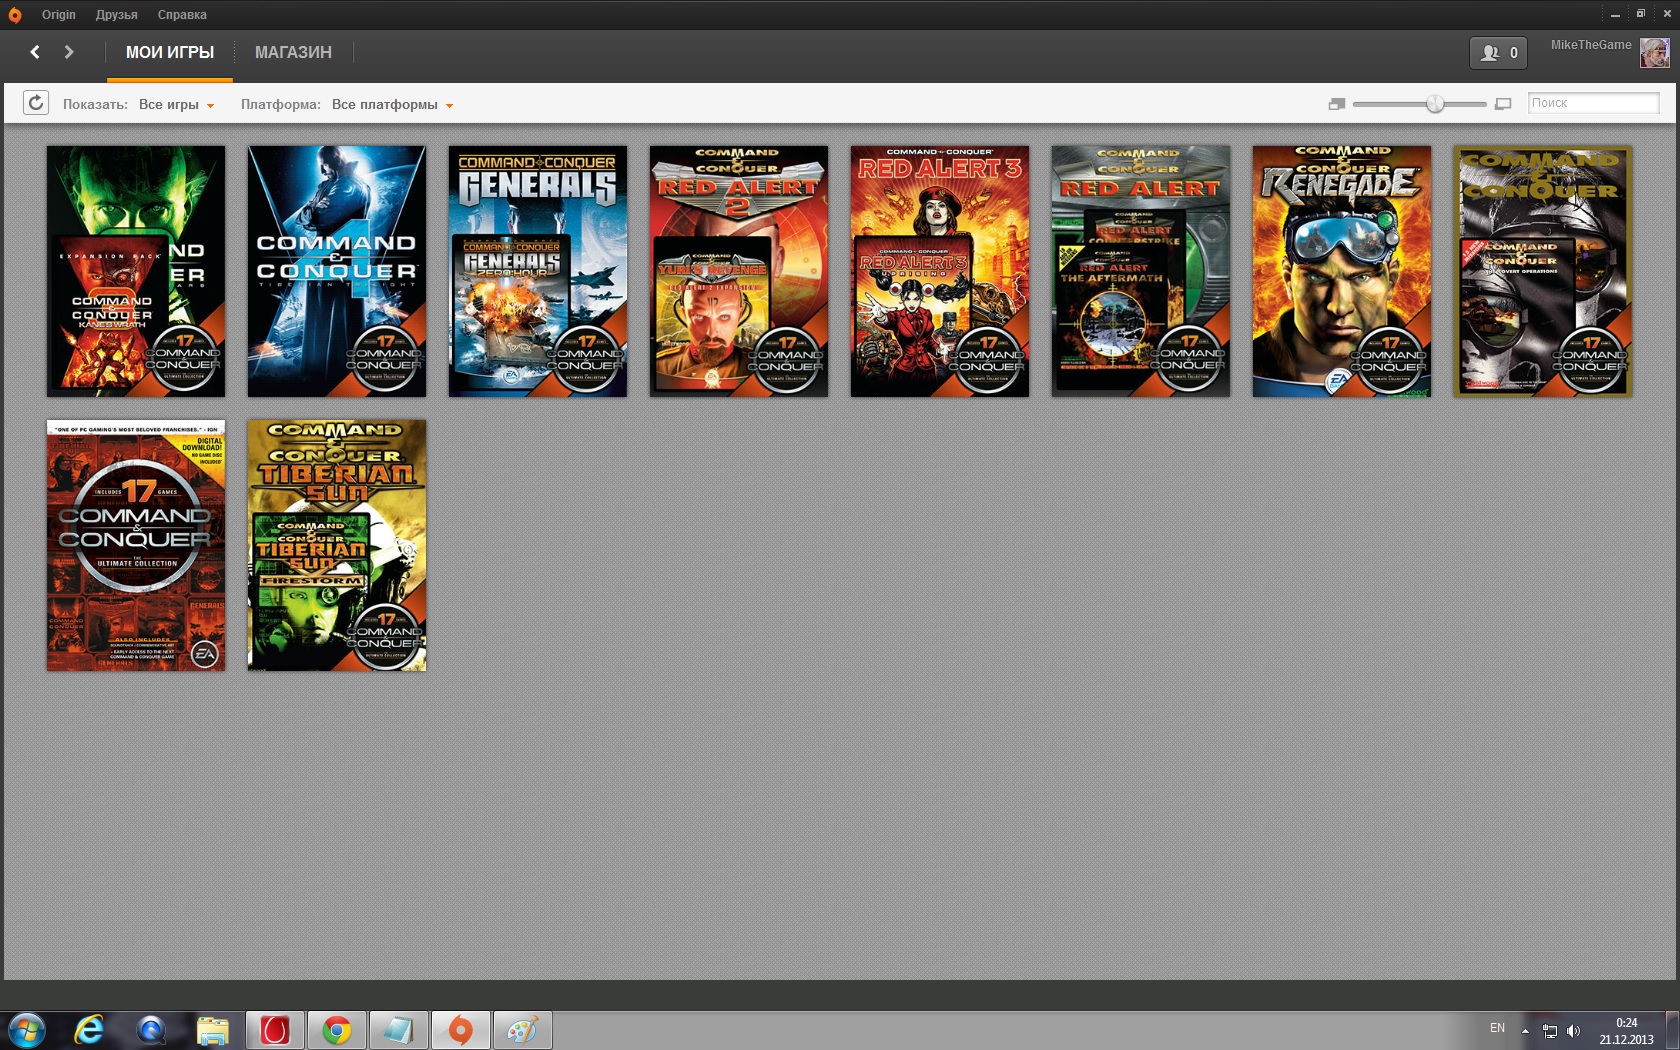The width and height of the screenshot is (1680, 1050).
Task: Launch Internet Explorer from taskbar
Action: [90, 1030]
